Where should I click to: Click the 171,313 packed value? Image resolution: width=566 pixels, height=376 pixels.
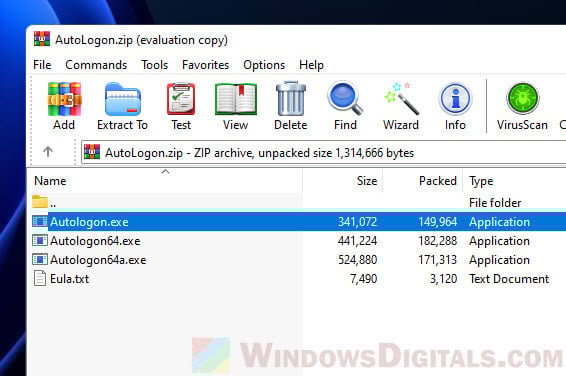pos(437,260)
